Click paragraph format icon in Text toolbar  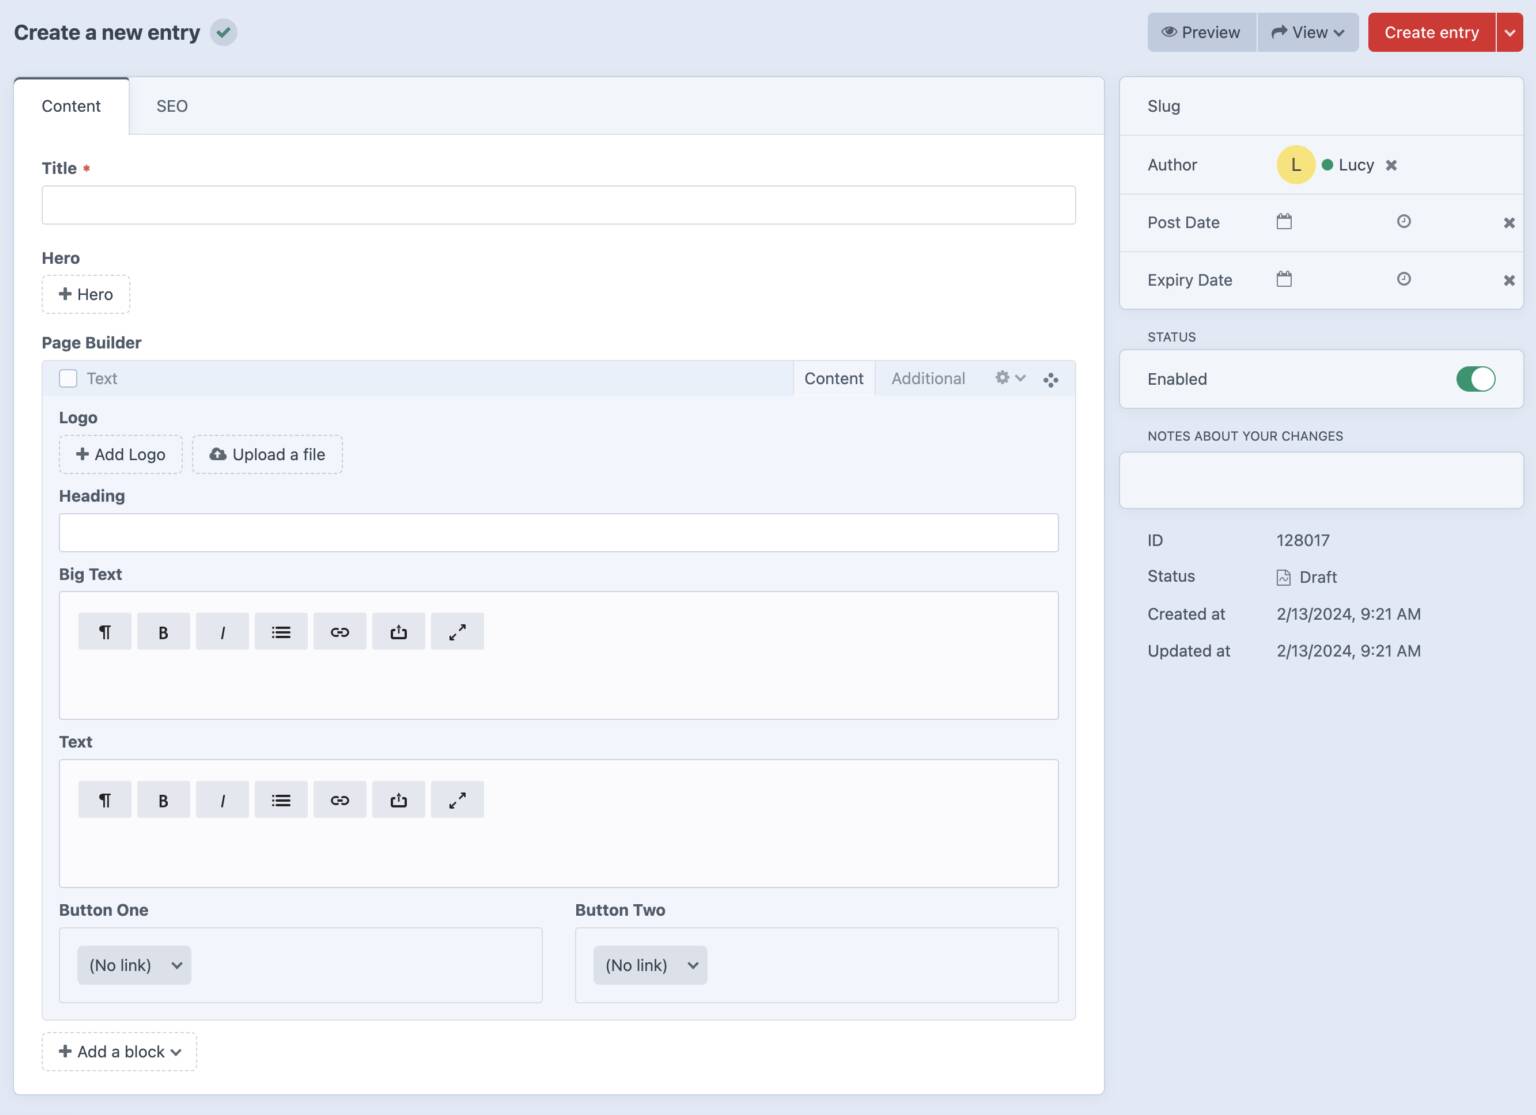[x=105, y=800]
